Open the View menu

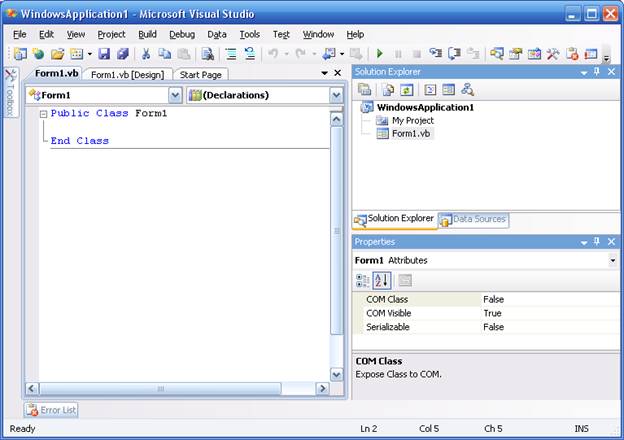point(76,35)
